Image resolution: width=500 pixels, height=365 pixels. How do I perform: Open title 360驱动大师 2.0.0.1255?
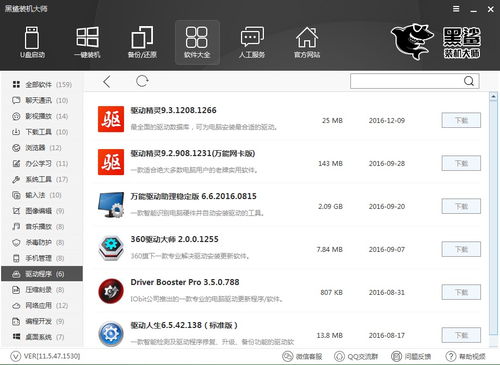174,239
